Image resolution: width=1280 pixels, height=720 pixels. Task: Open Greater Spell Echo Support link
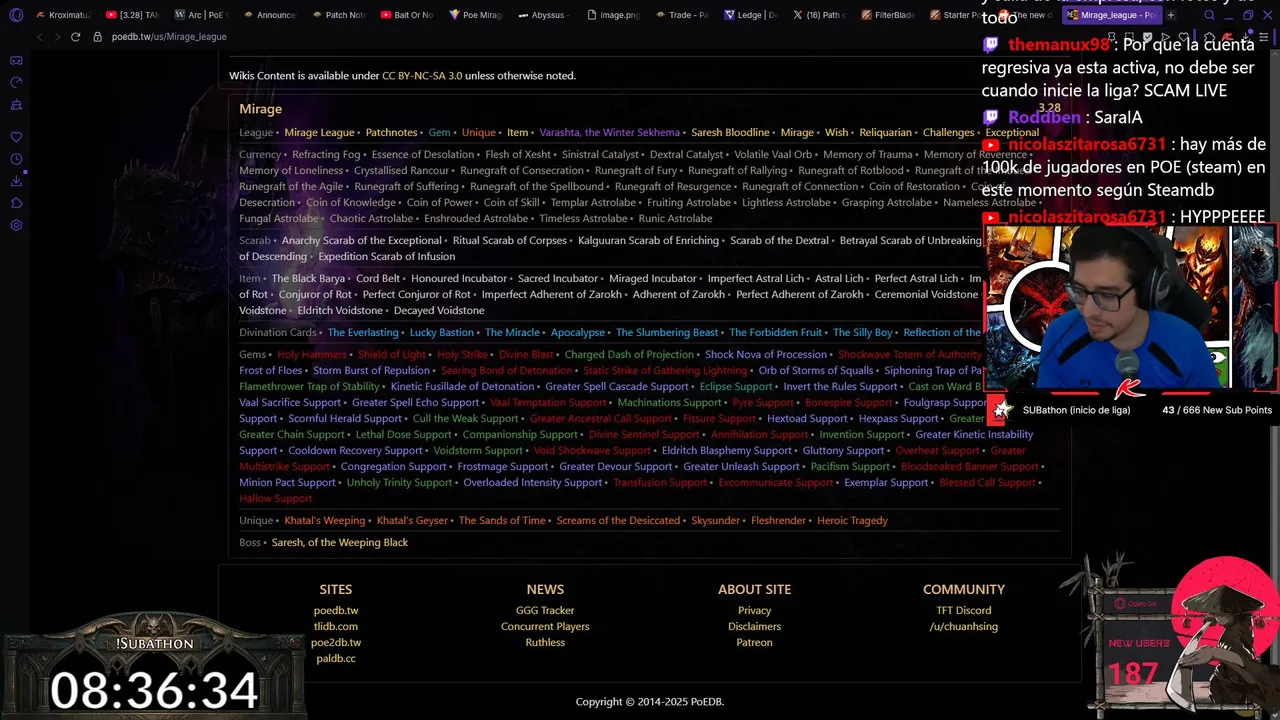point(415,403)
